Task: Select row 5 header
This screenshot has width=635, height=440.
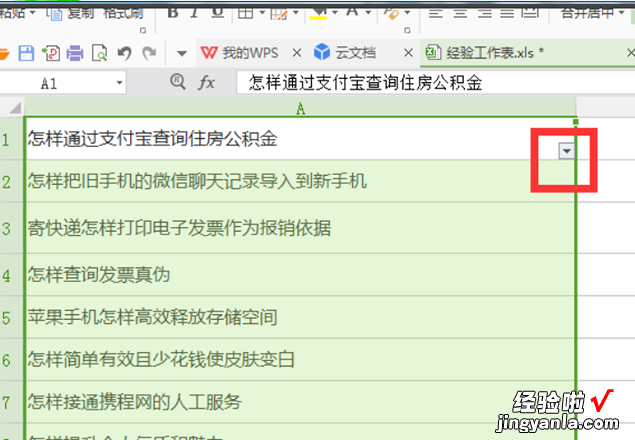Action: pyautogui.click(x=11, y=318)
